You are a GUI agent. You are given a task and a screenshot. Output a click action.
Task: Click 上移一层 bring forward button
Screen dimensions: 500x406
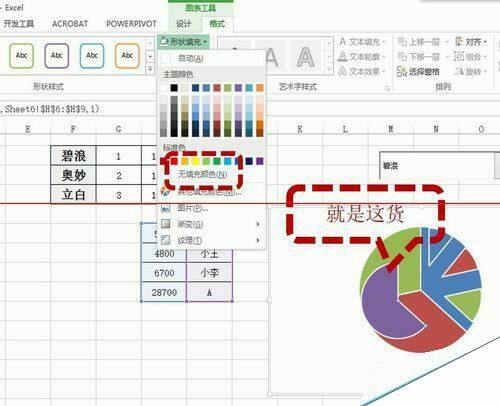[x=419, y=42]
